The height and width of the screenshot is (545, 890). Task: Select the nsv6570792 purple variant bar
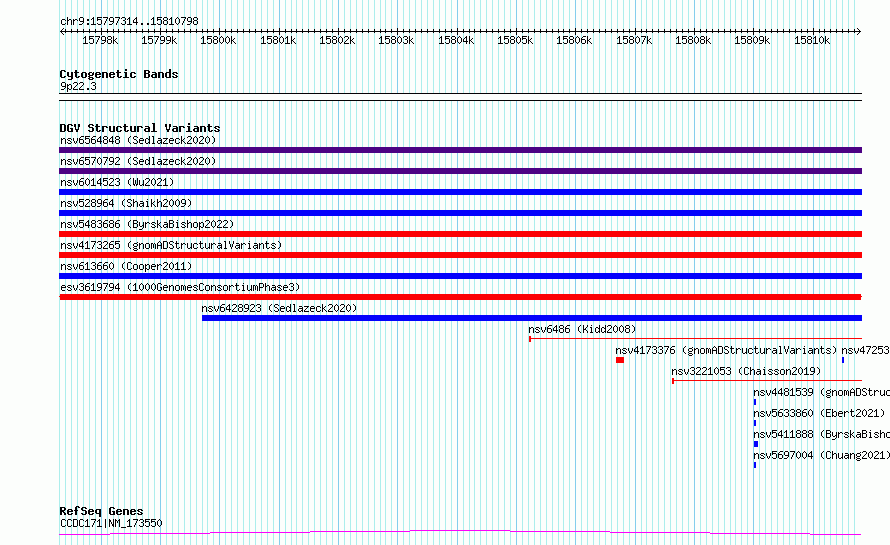pos(460,171)
